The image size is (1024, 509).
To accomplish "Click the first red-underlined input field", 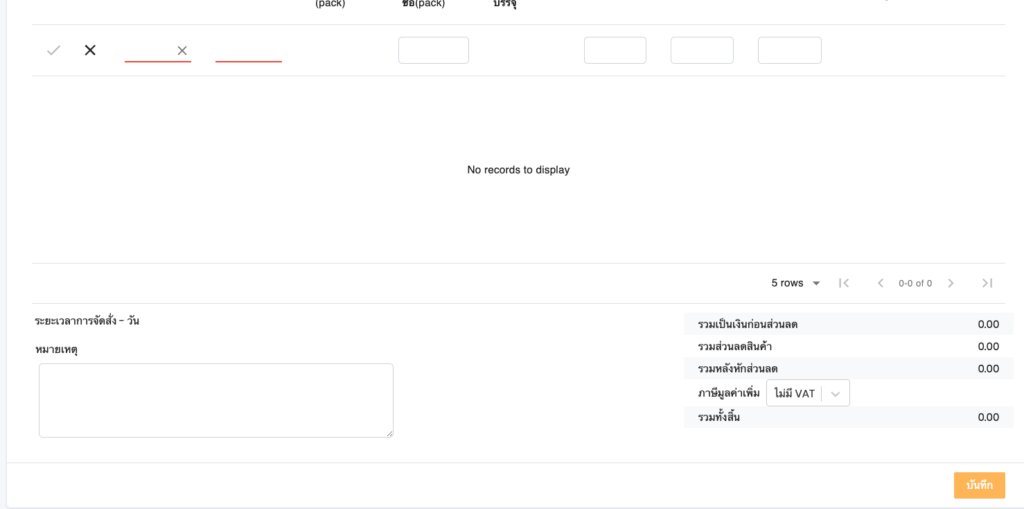I will tap(148, 50).
